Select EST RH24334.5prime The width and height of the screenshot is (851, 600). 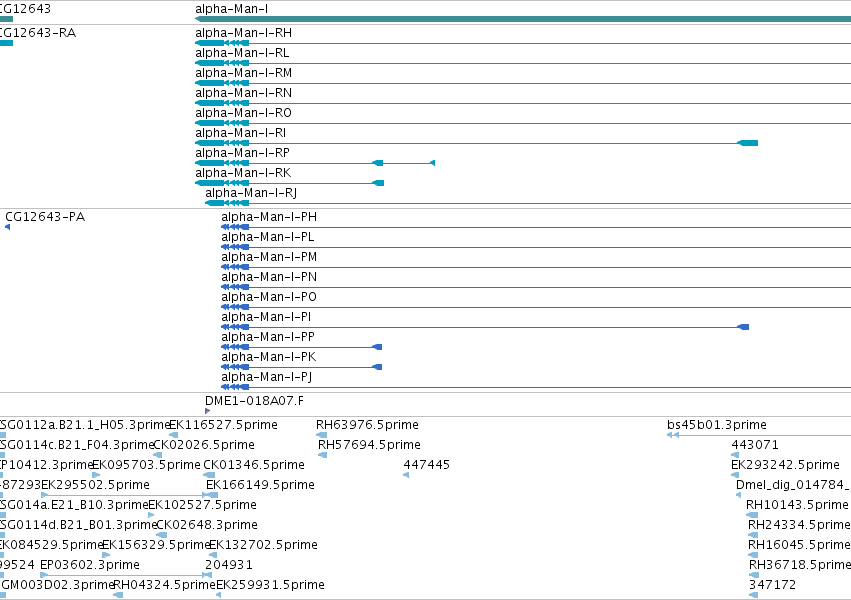click(x=799, y=526)
